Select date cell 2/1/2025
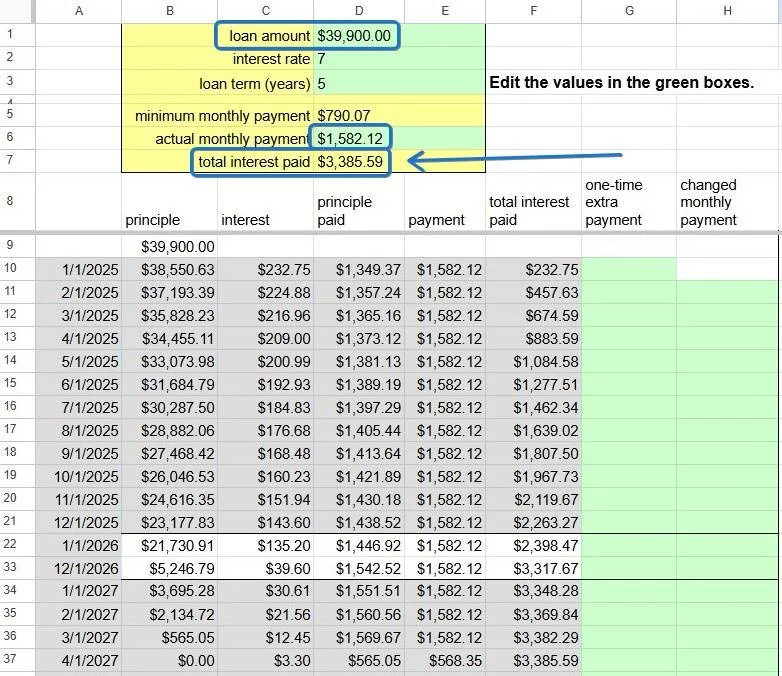Screen dimensions: 782x676 (78, 292)
